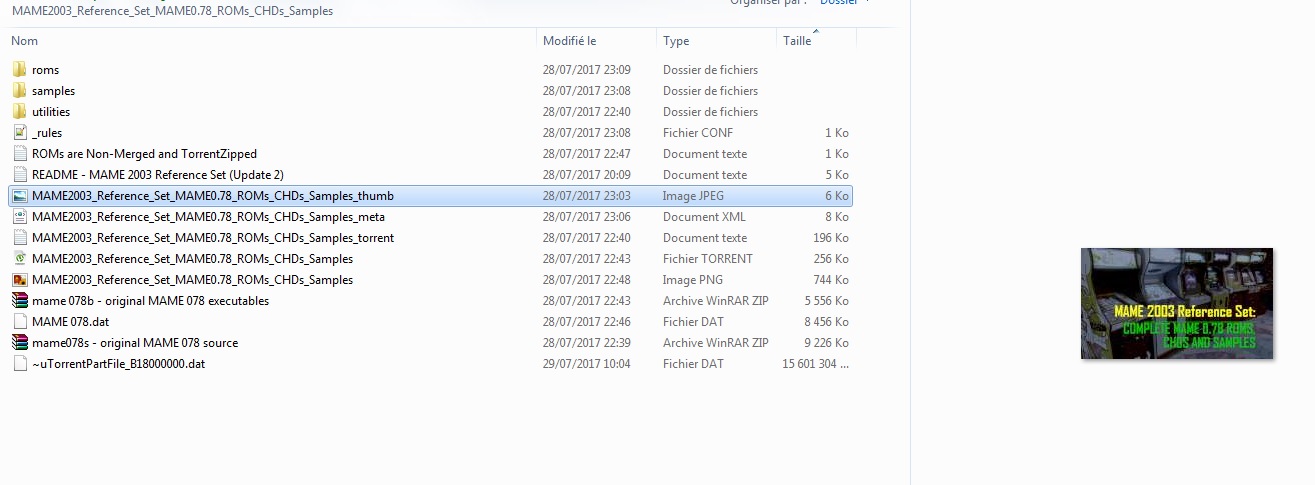Click the 'Image PNG' type cell
Screen dimensions: 1315x485
coord(692,280)
